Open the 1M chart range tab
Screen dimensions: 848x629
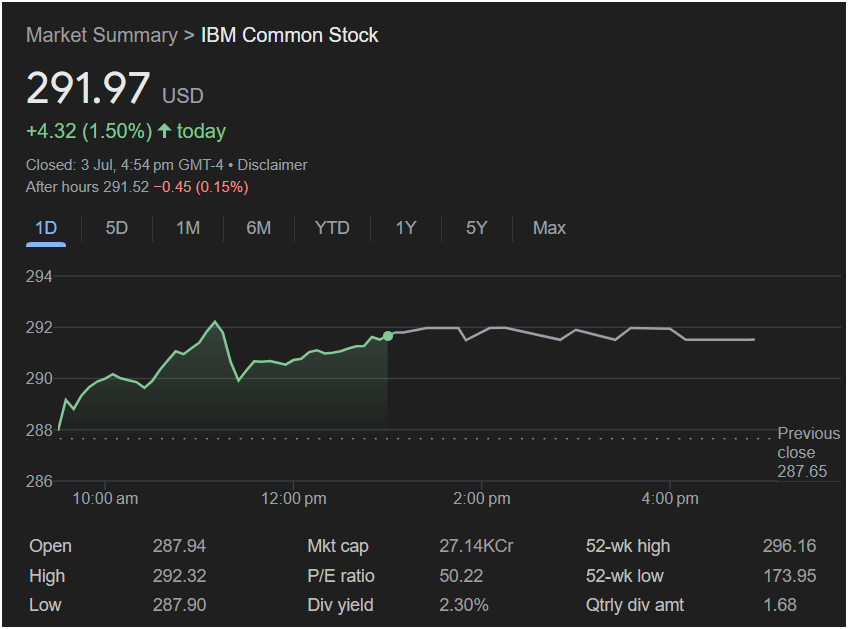point(188,228)
